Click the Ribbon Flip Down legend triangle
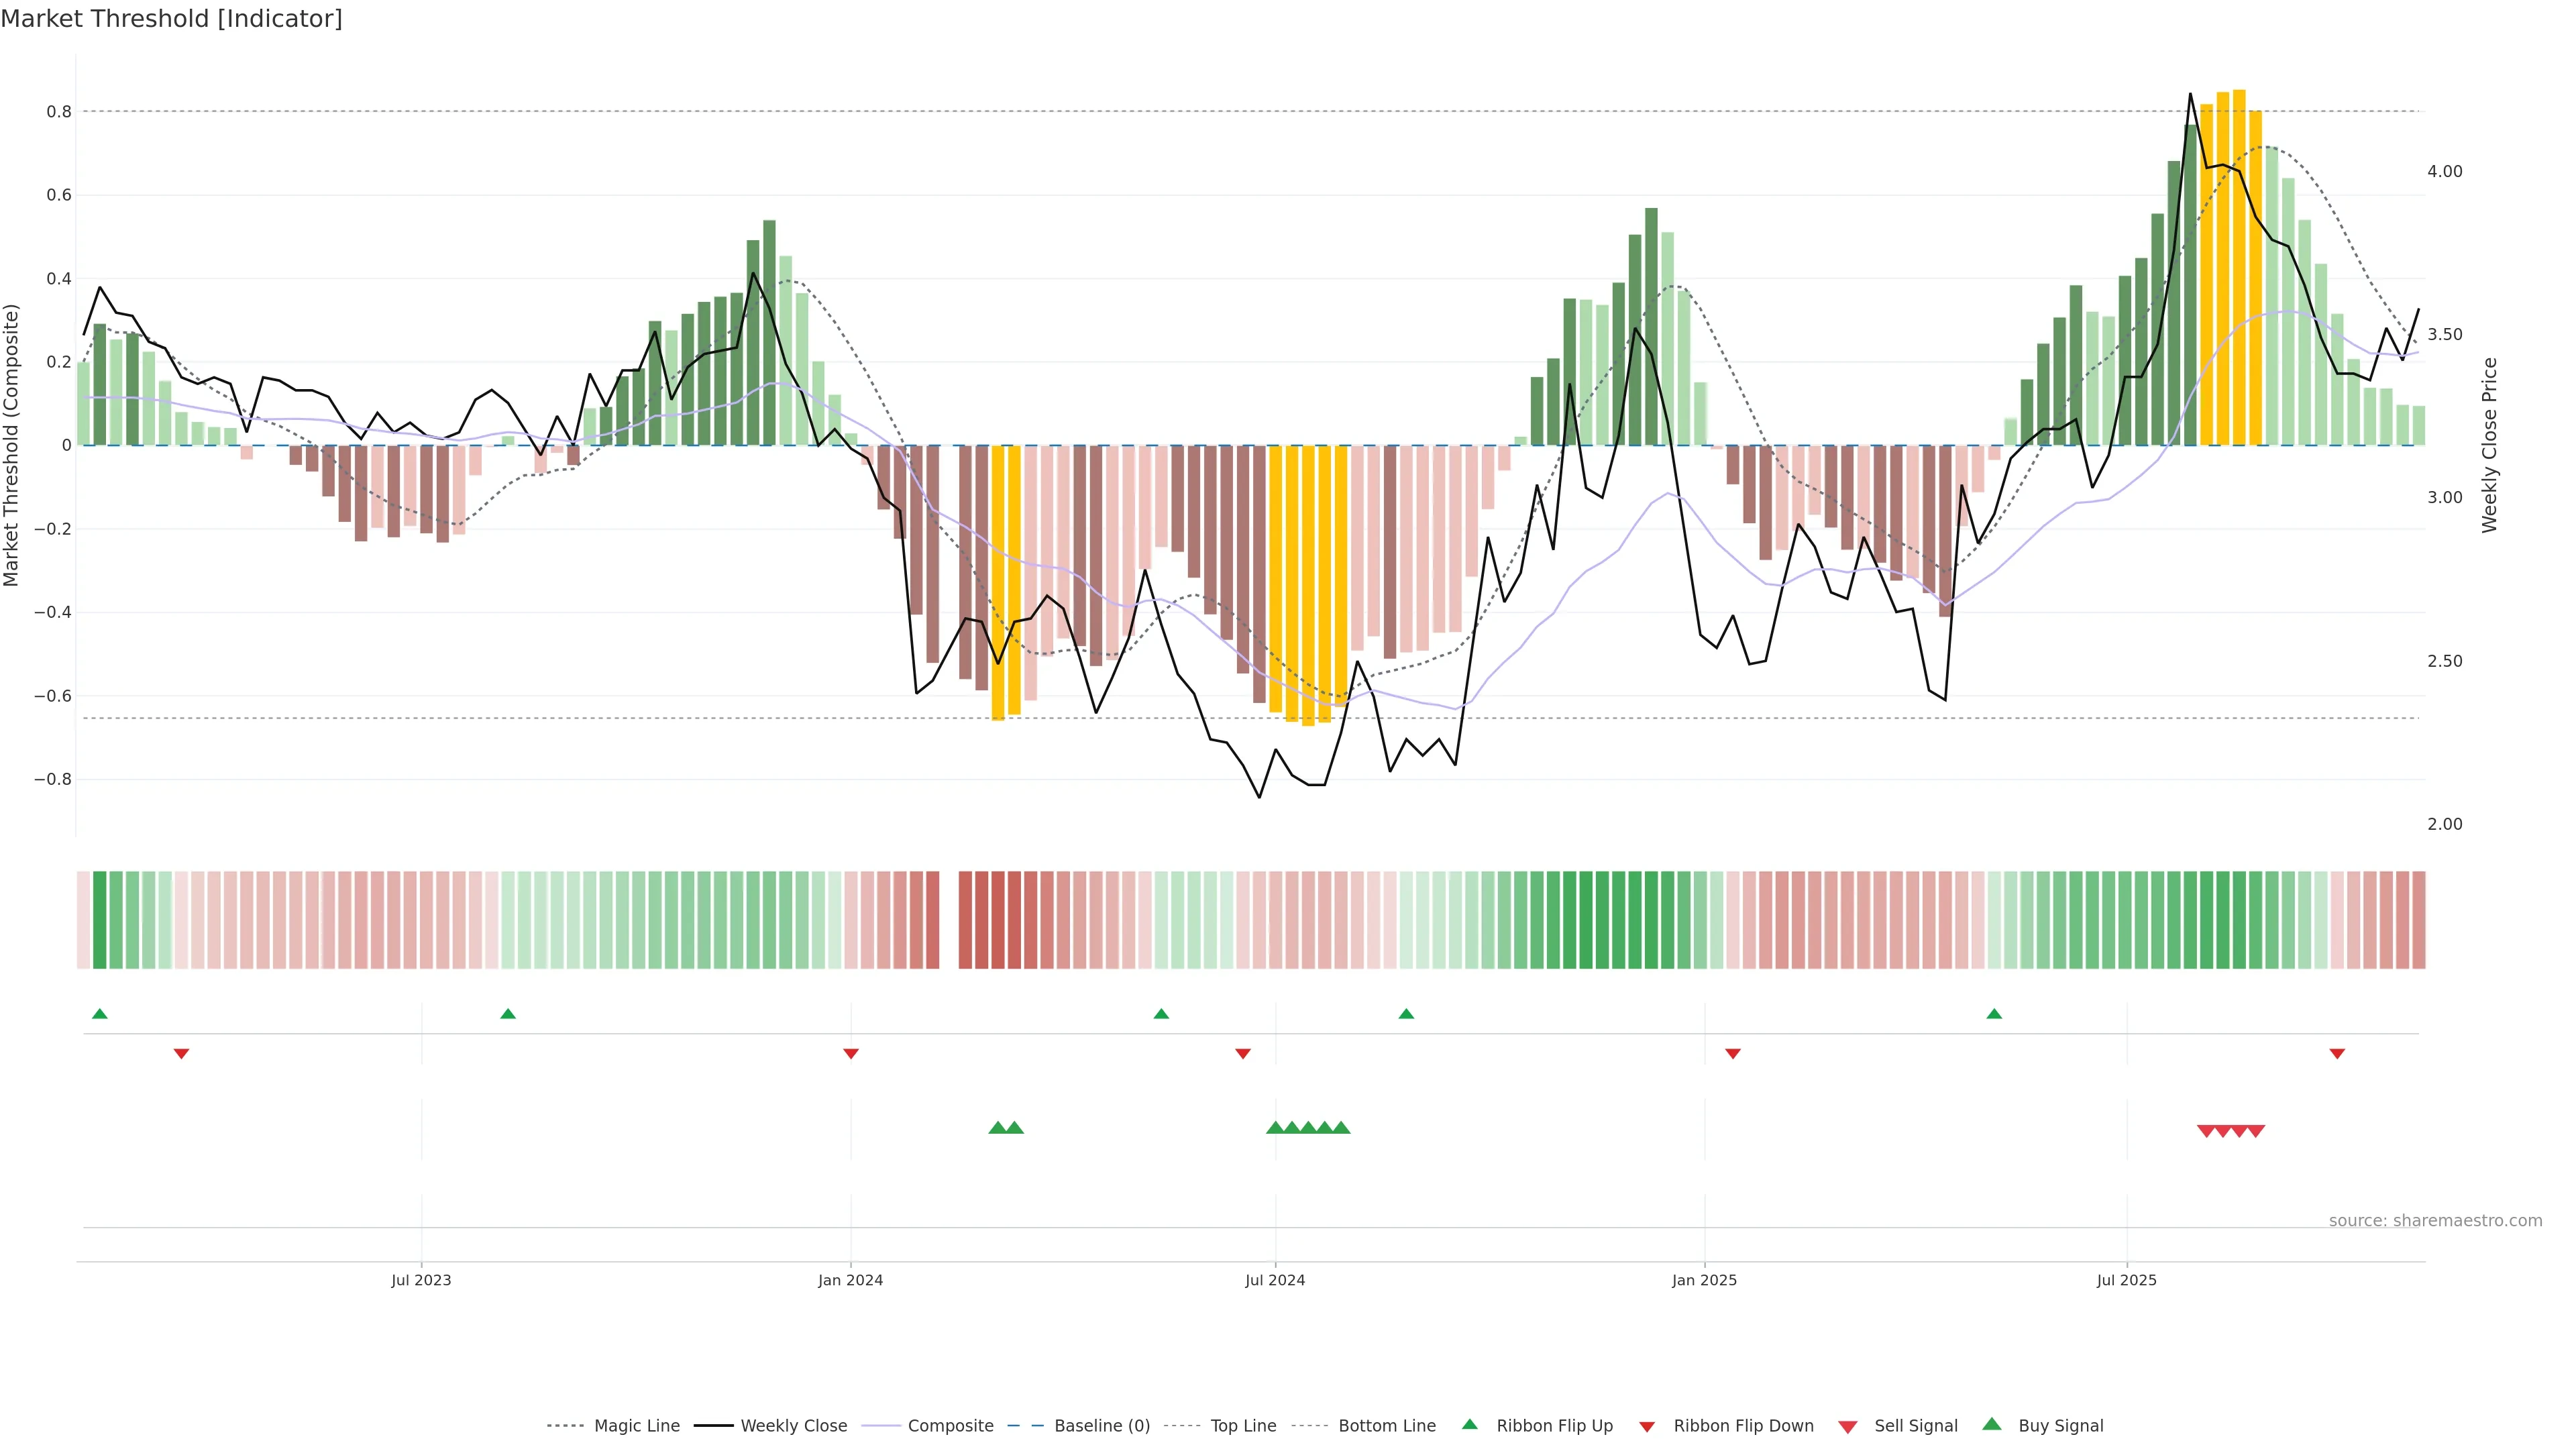The height and width of the screenshot is (1449, 2576). tap(1647, 1427)
